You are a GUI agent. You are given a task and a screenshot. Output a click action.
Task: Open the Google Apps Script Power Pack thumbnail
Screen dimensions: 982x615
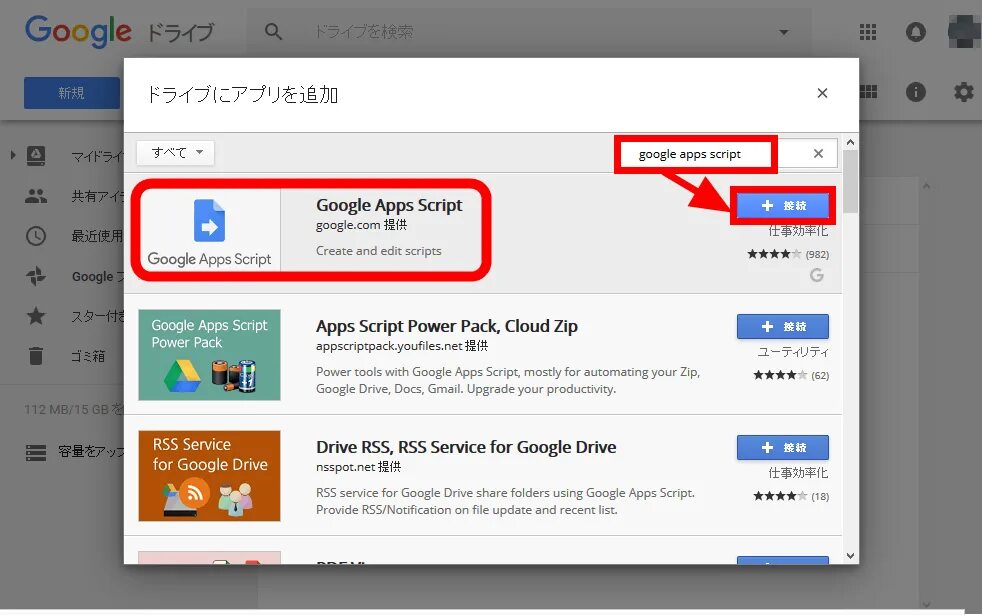pos(209,354)
